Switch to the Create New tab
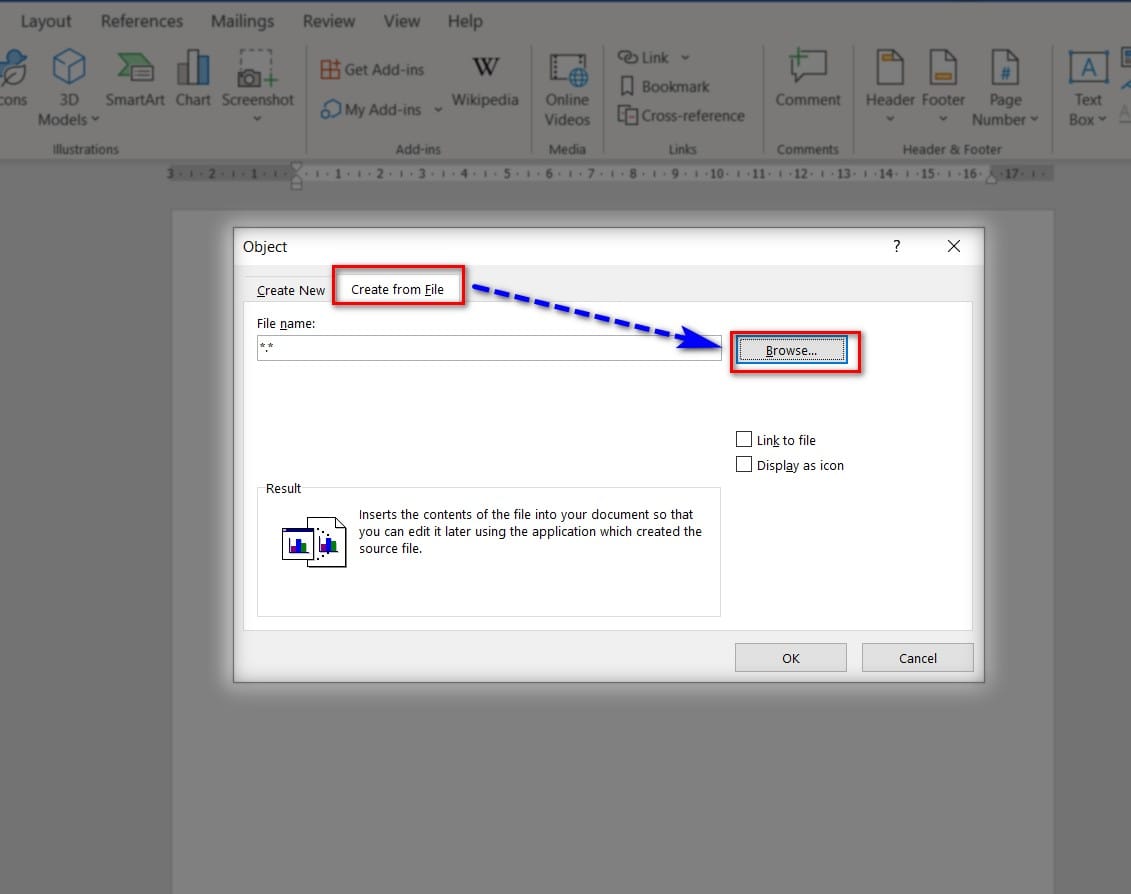The image size is (1131, 894). pos(290,290)
